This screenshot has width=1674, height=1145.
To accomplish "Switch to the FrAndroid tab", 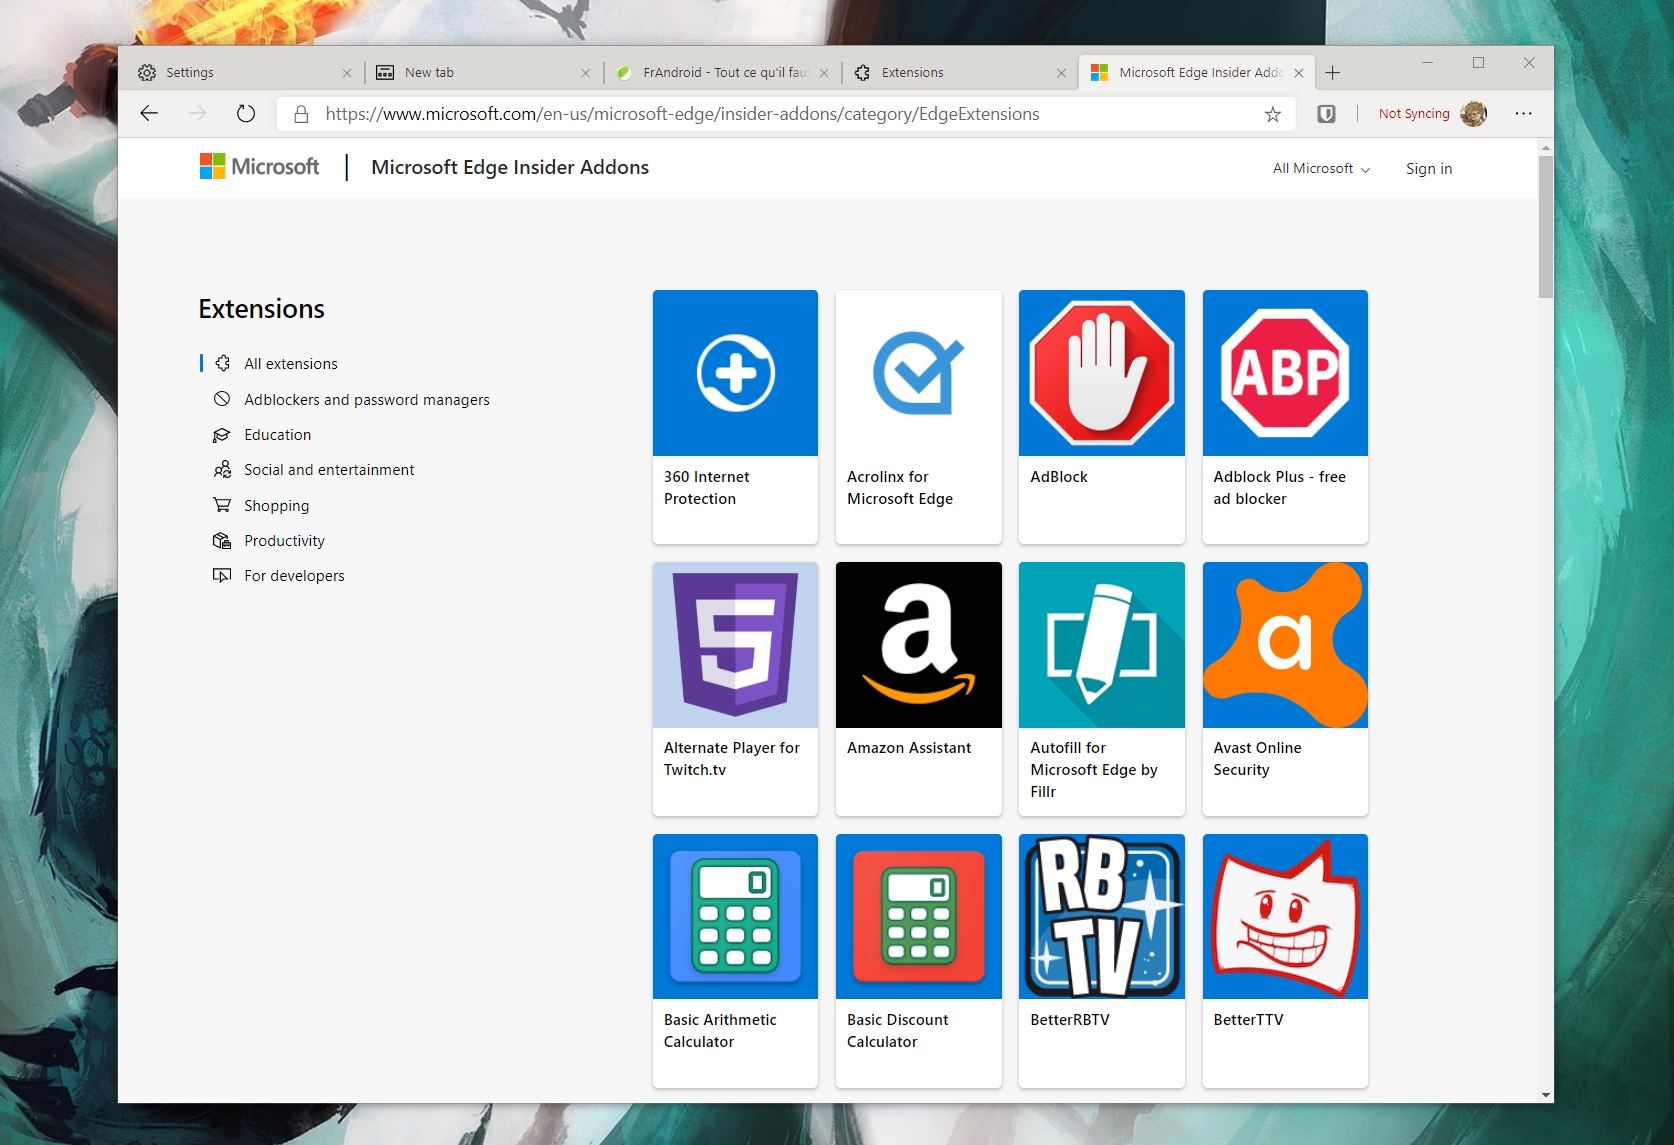I will pos(723,72).
